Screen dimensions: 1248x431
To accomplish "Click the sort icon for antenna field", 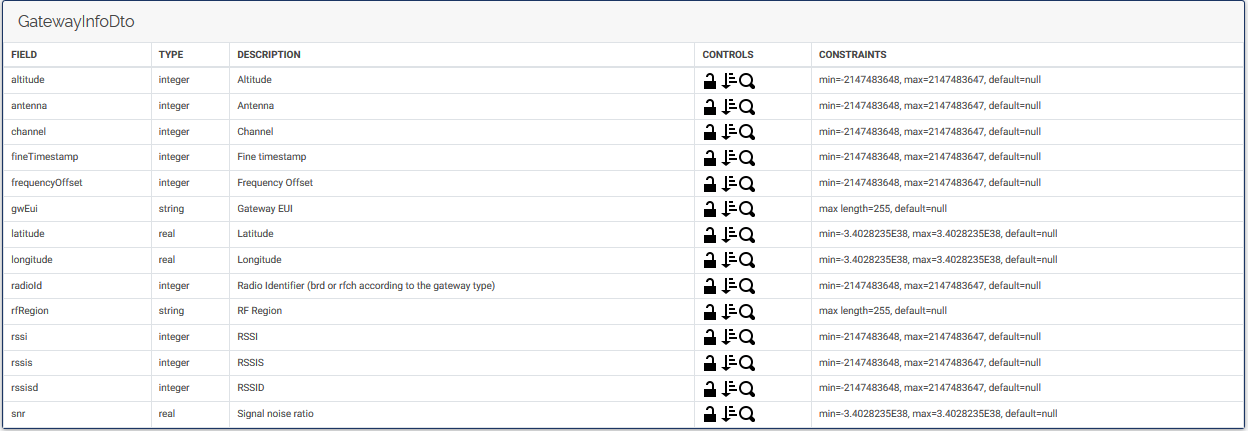I will (729, 106).
